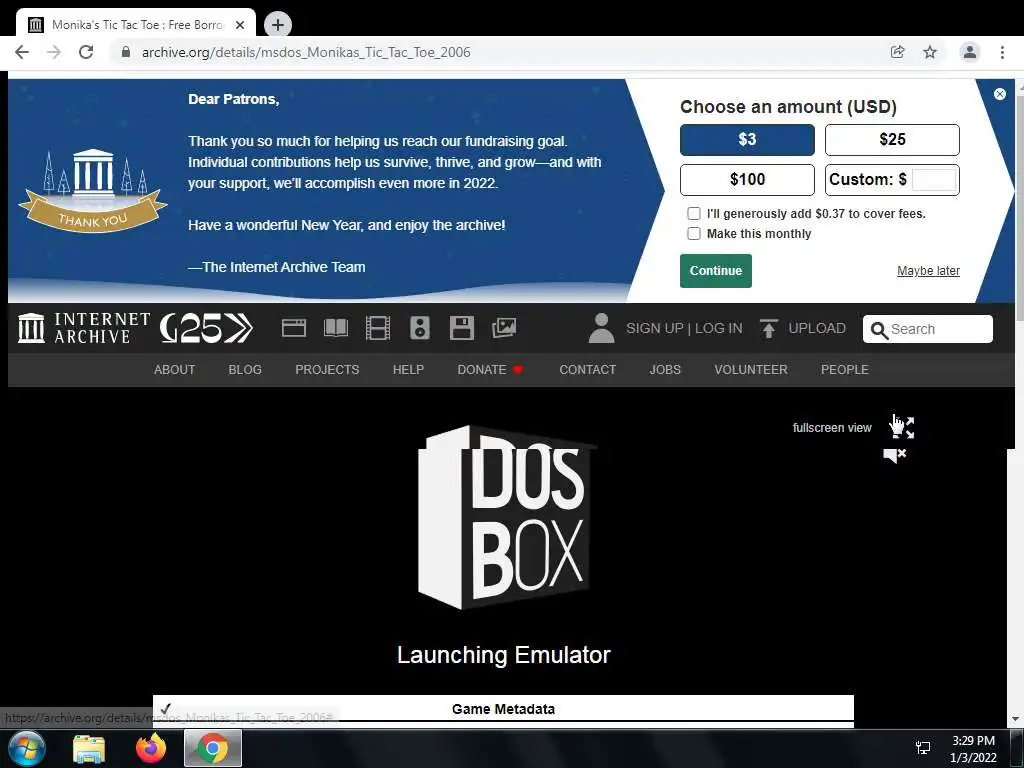Open the VOLUNTEER menu item
The width and height of the screenshot is (1024, 768).
pyautogui.click(x=751, y=370)
